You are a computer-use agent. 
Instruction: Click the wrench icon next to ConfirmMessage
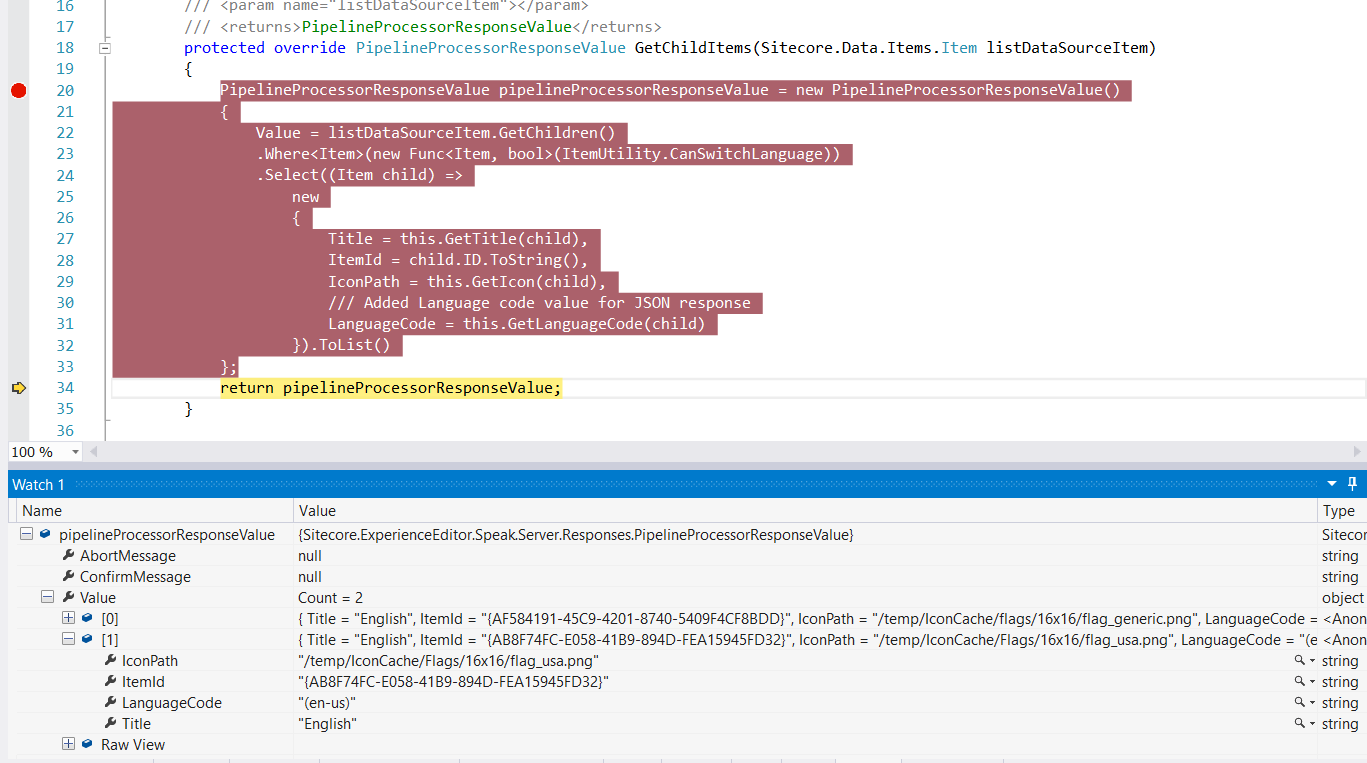[x=68, y=577]
